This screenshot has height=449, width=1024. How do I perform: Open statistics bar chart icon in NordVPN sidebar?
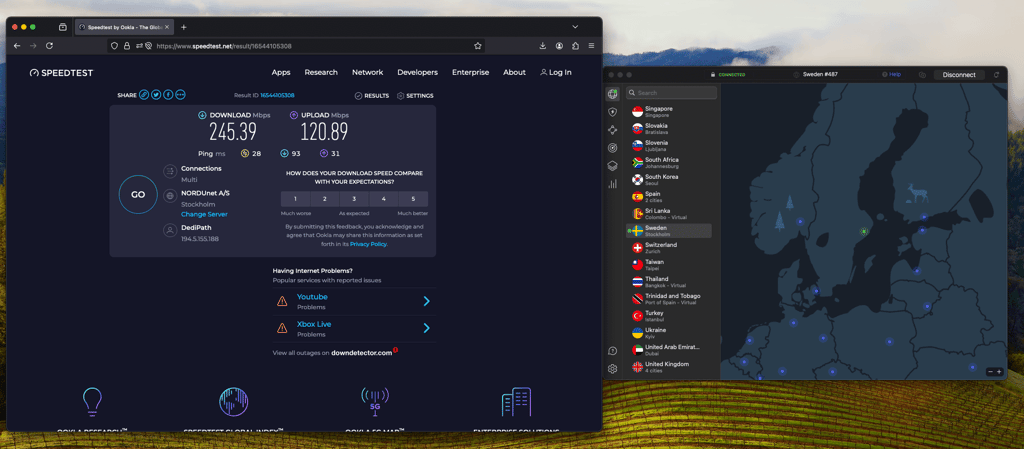[613, 184]
